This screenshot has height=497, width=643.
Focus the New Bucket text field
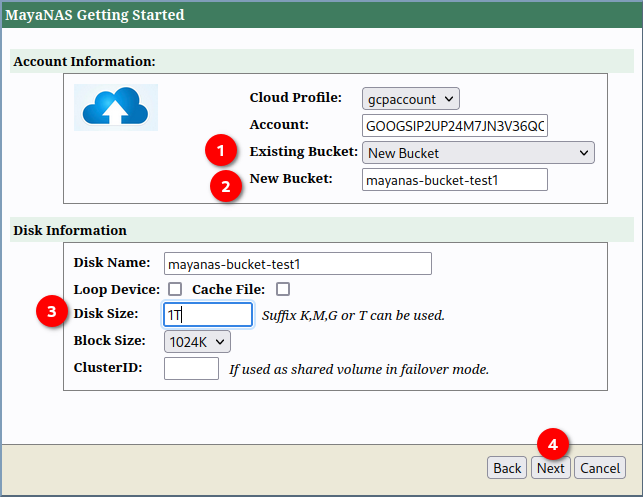[455, 180]
